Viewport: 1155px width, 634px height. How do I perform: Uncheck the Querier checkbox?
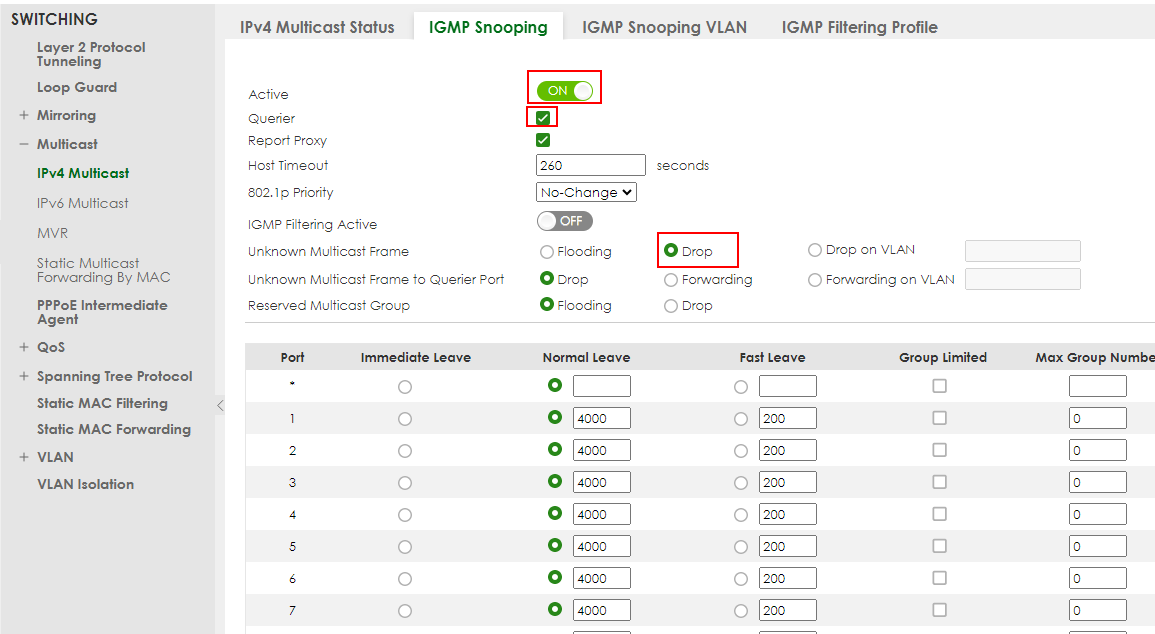[x=542, y=116]
